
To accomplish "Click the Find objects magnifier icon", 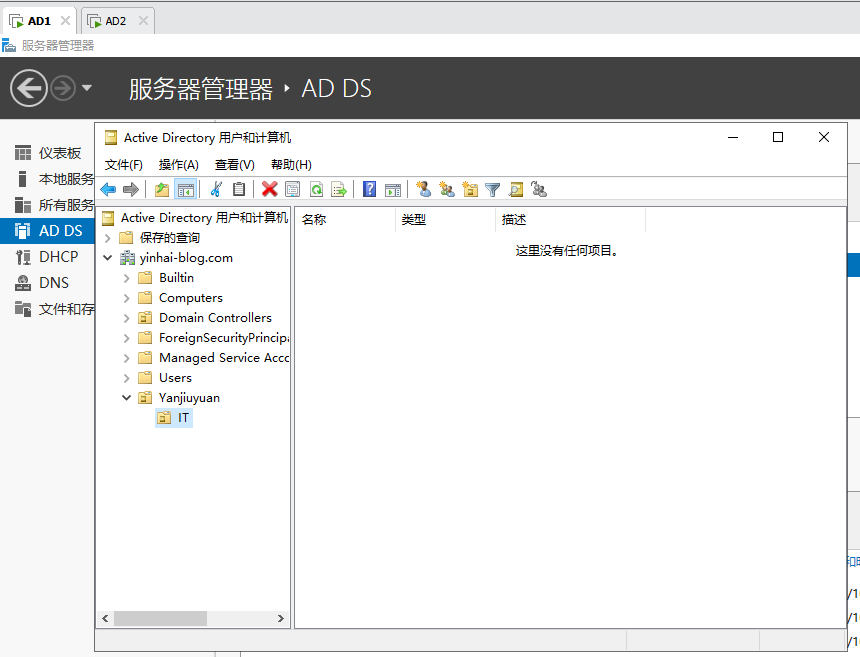I will click(516, 190).
